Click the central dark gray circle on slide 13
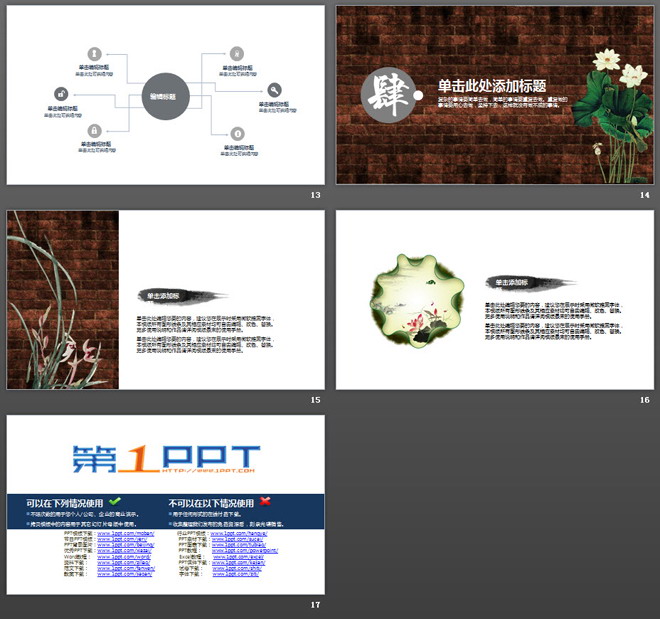The image size is (660, 619). [x=166, y=96]
